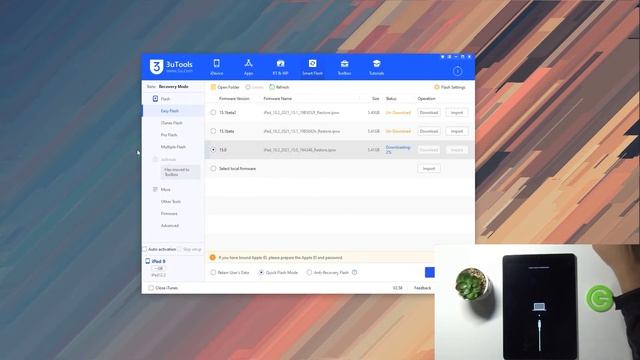
Task: Import firmware in 15.1beta2 row
Action: coord(457,112)
